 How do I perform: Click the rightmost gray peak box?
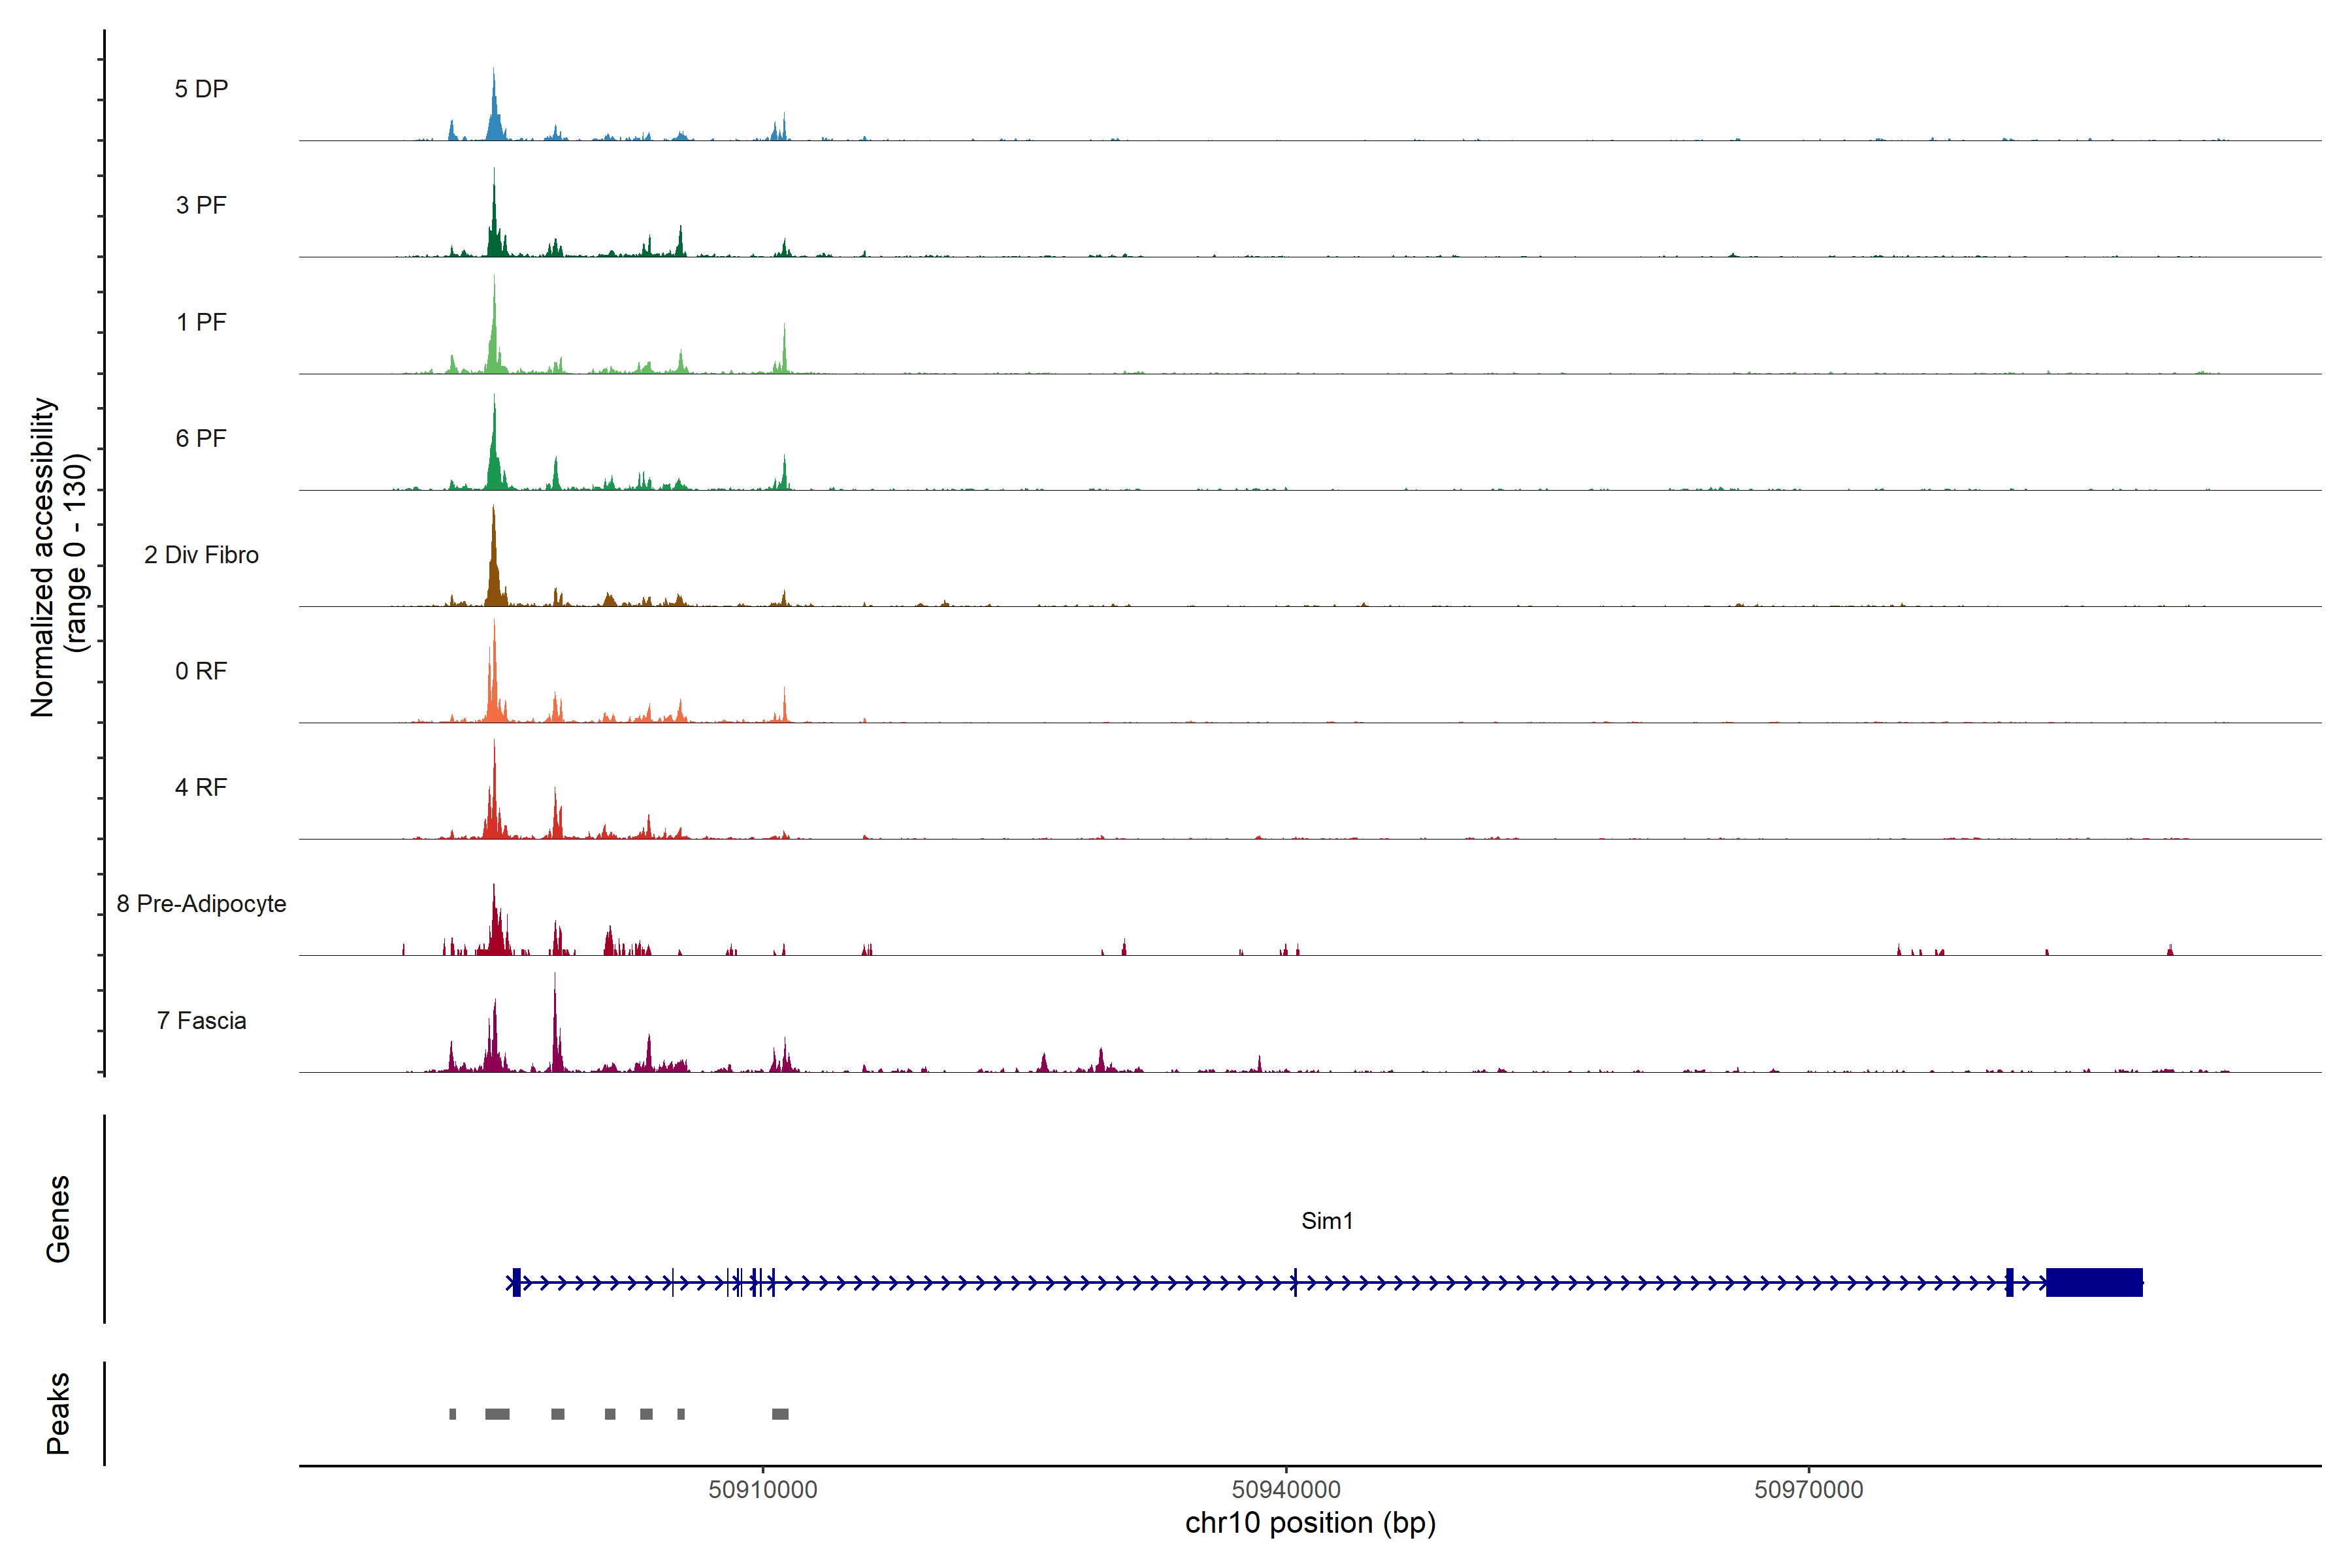780,1414
